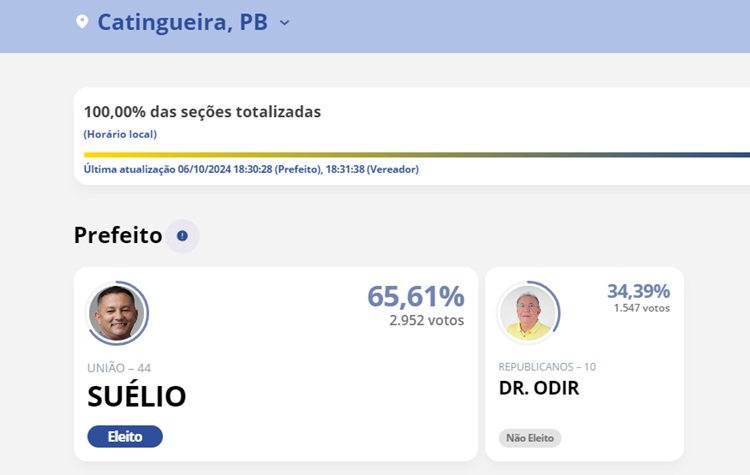Screen dimensions: 750x475
Task: Click the Eleito badge
Action: coord(125,436)
